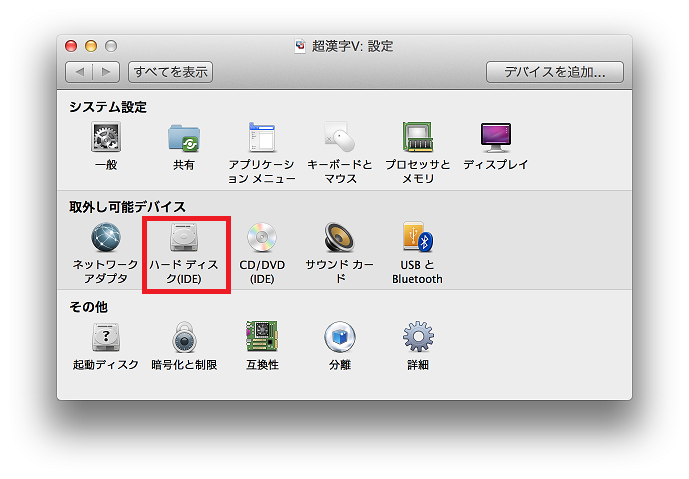Select the ディスプレイ settings icon
The height and width of the screenshot is (479, 689).
pos(495,139)
